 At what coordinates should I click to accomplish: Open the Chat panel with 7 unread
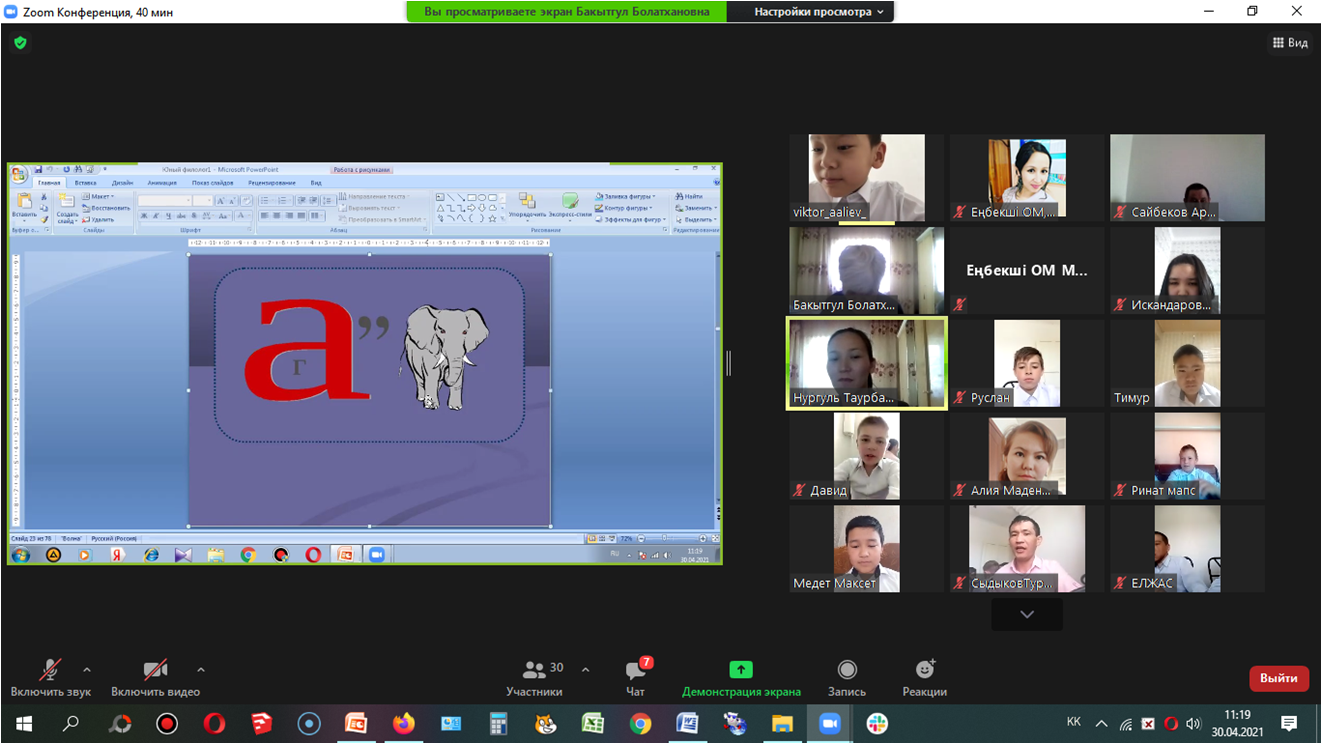(x=636, y=670)
